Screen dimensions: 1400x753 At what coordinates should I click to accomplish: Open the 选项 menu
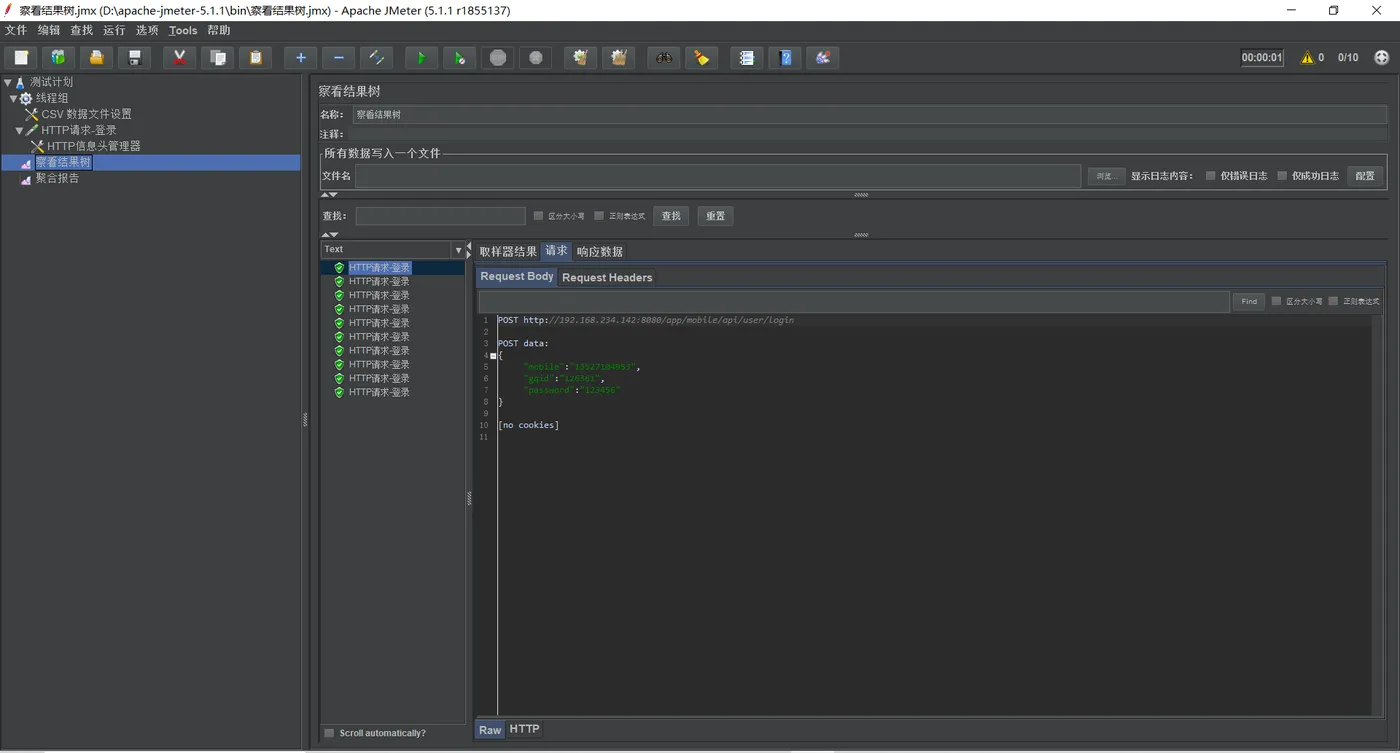[x=147, y=31]
